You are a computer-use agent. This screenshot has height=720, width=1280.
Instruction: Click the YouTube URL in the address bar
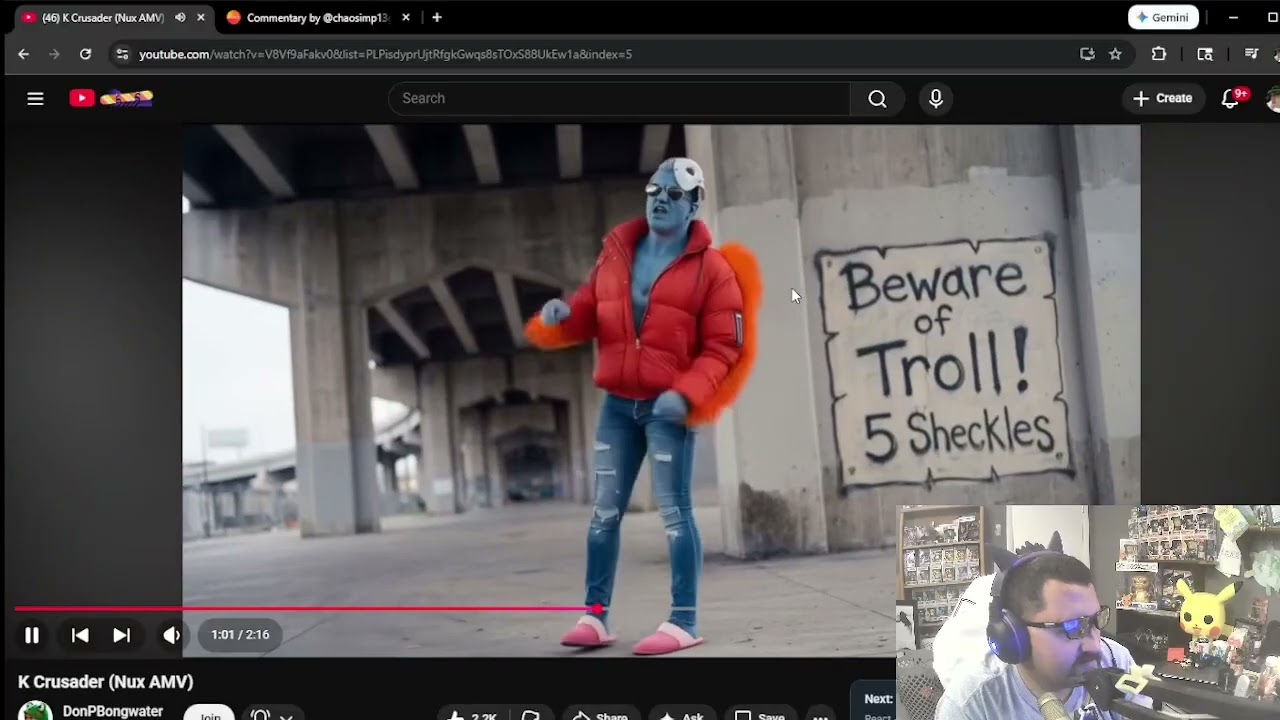coord(385,54)
